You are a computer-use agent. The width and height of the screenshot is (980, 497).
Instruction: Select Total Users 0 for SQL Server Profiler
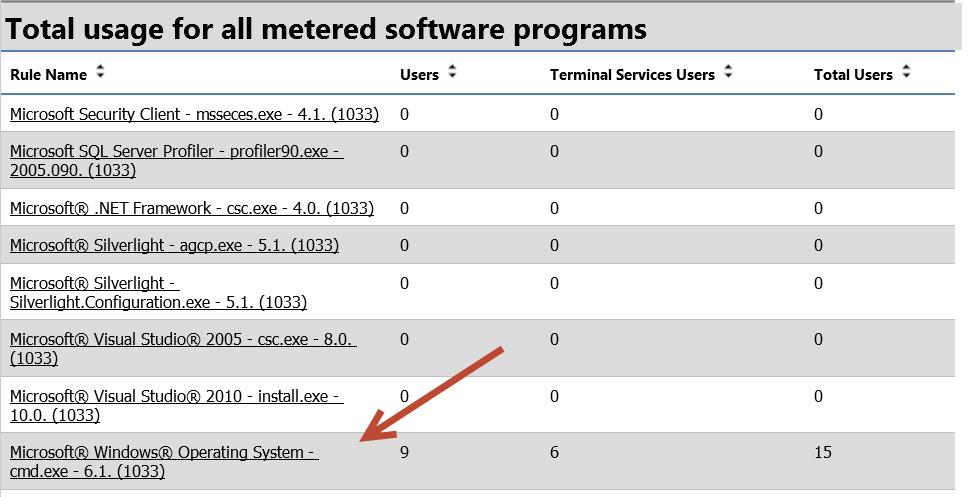click(819, 151)
